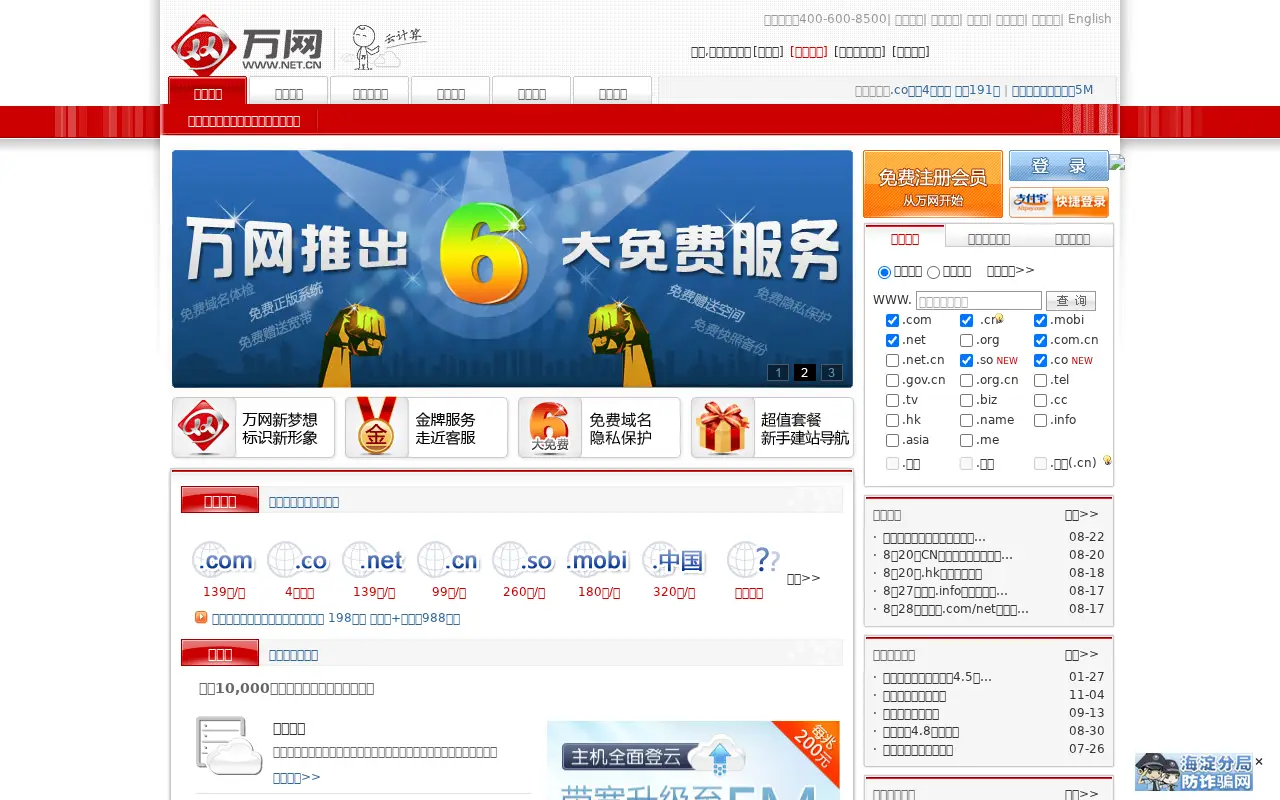The height and width of the screenshot is (800, 1280).
Task: Click the cloud server hosting icon
Action: tap(229, 746)
